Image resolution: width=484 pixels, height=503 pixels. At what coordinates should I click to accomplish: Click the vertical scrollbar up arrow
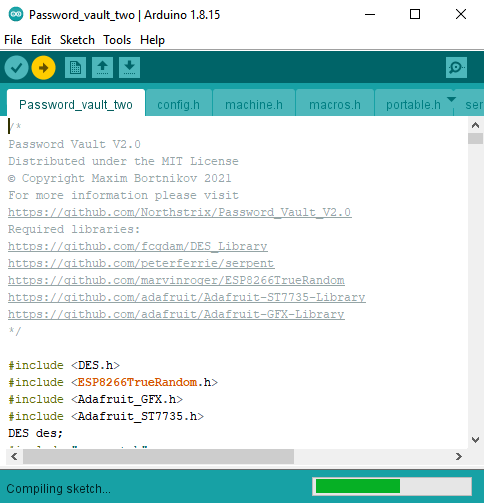[x=475, y=125]
